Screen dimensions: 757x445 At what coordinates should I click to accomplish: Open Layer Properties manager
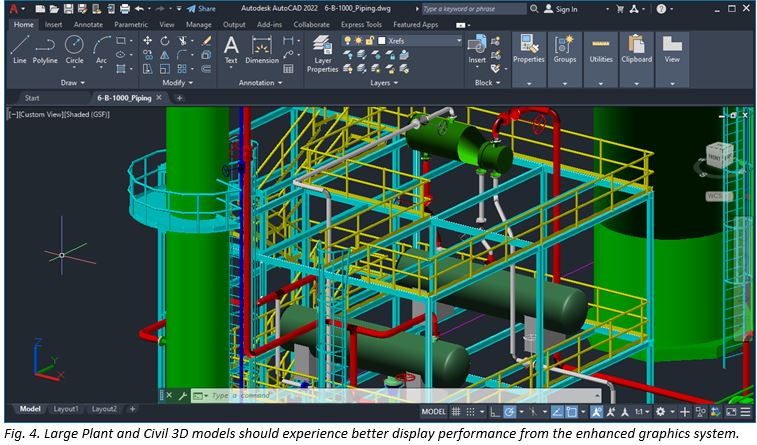click(x=322, y=54)
